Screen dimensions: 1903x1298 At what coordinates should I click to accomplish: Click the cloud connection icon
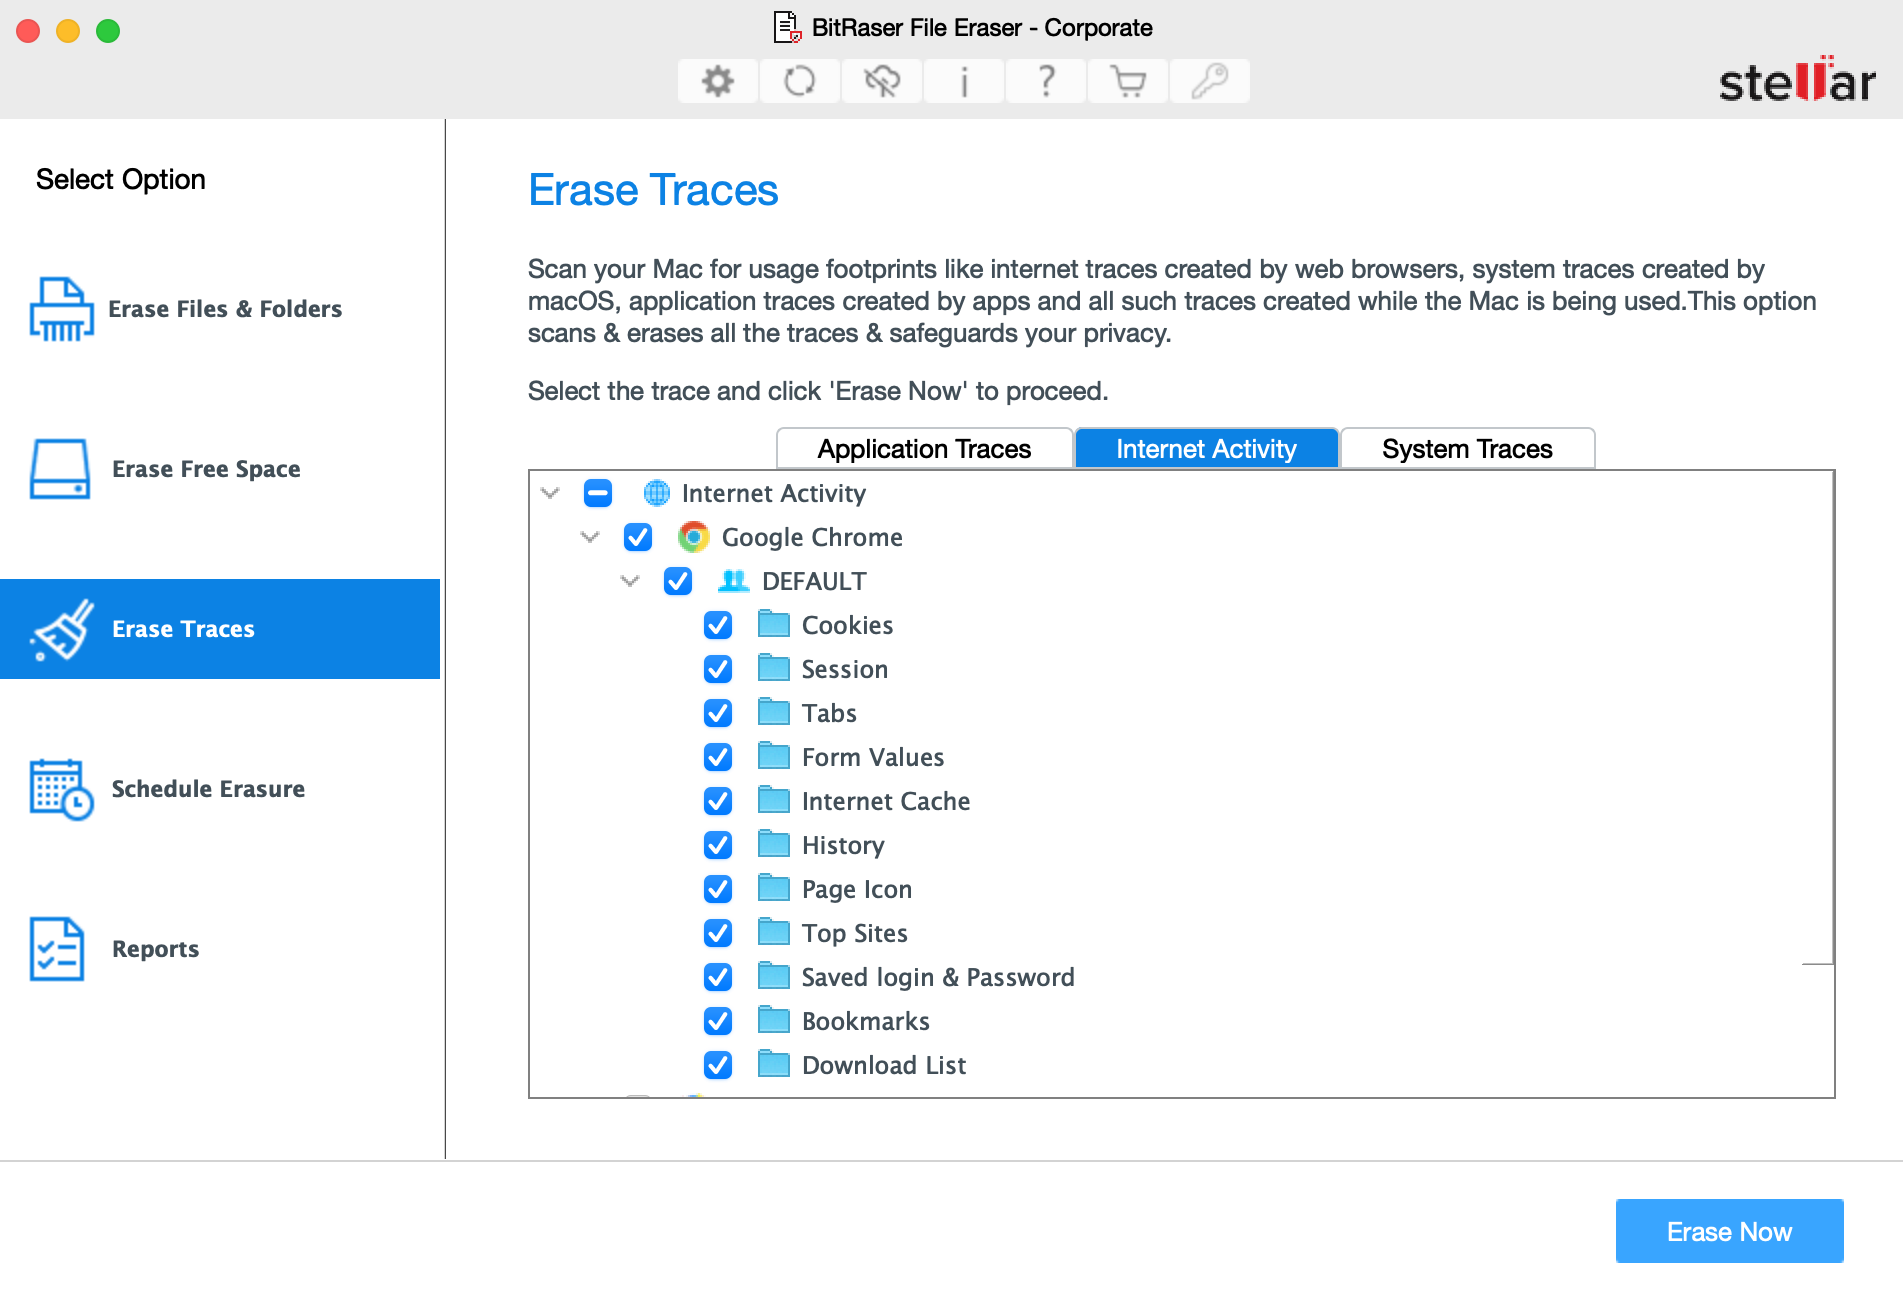pyautogui.click(x=882, y=81)
